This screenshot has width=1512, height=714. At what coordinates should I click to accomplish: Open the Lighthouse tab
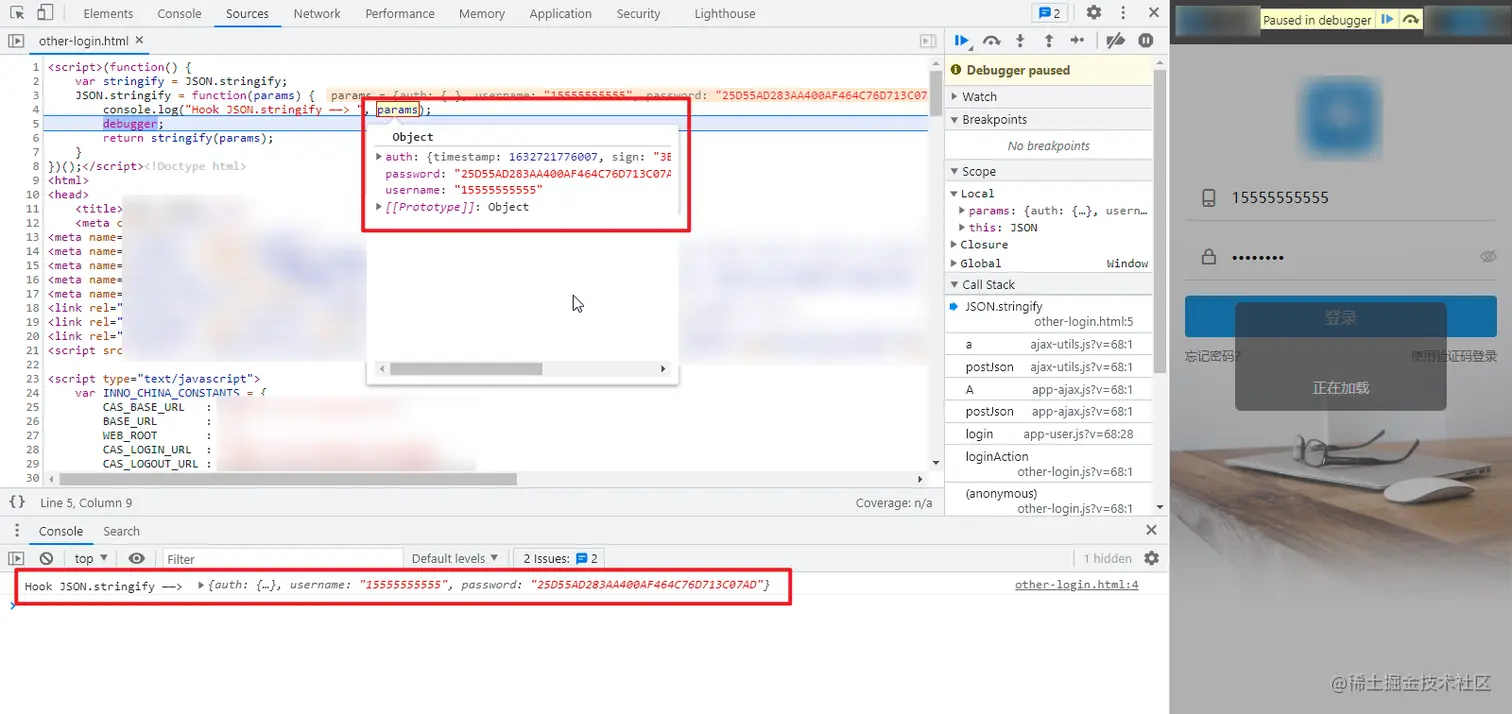pyautogui.click(x=725, y=13)
